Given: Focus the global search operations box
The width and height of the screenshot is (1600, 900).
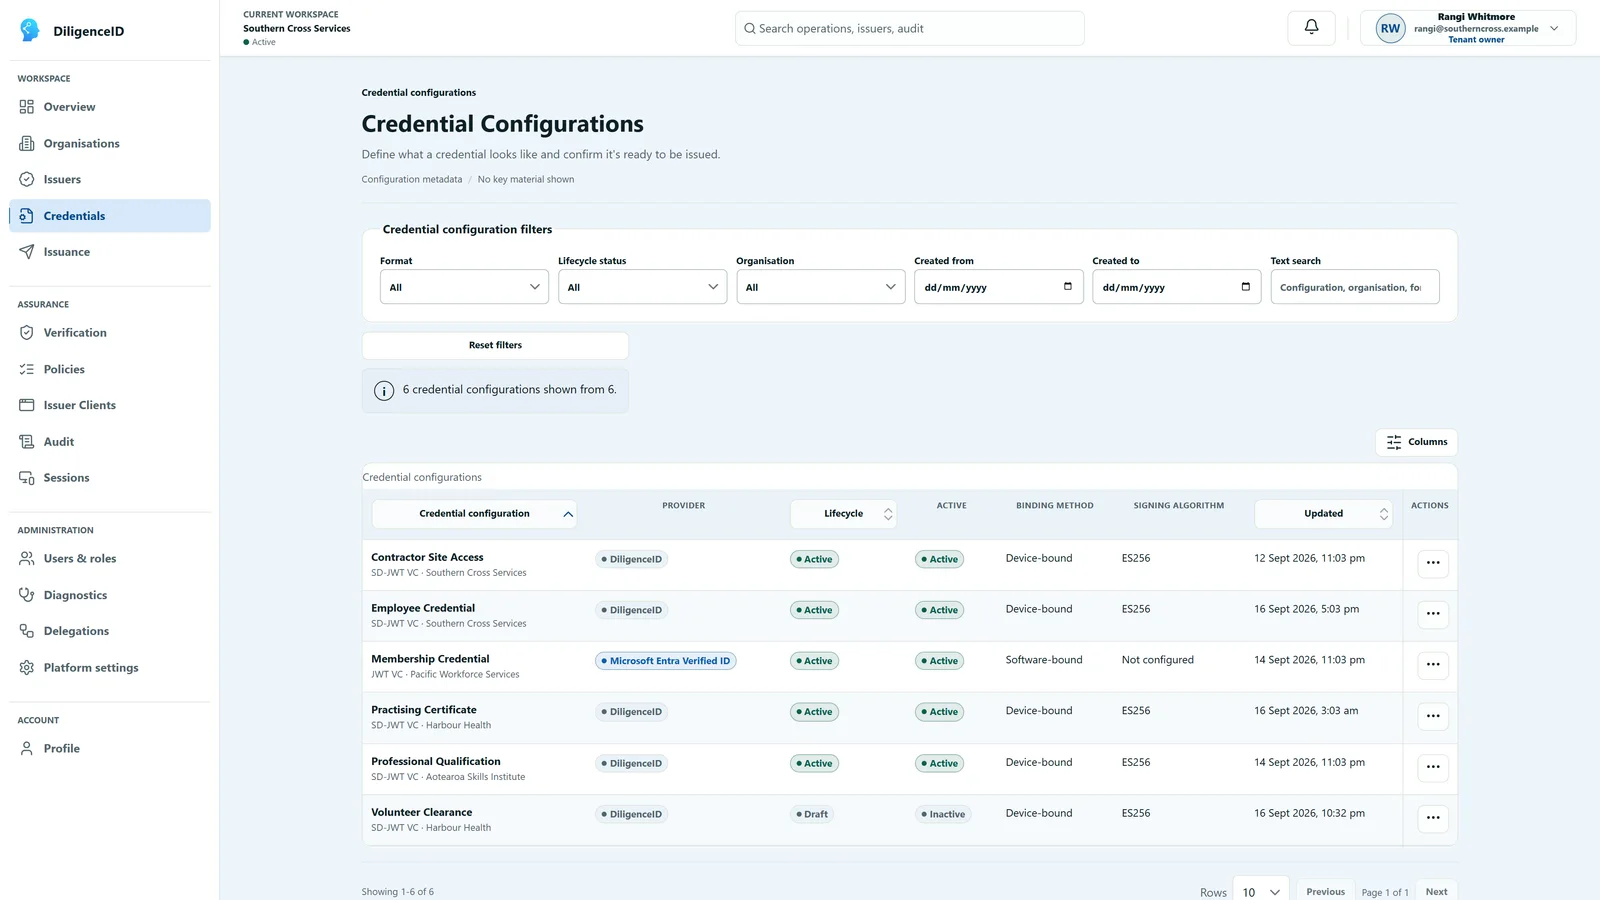Looking at the screenshot, I should pyautogui.click(x=910, y=28).
